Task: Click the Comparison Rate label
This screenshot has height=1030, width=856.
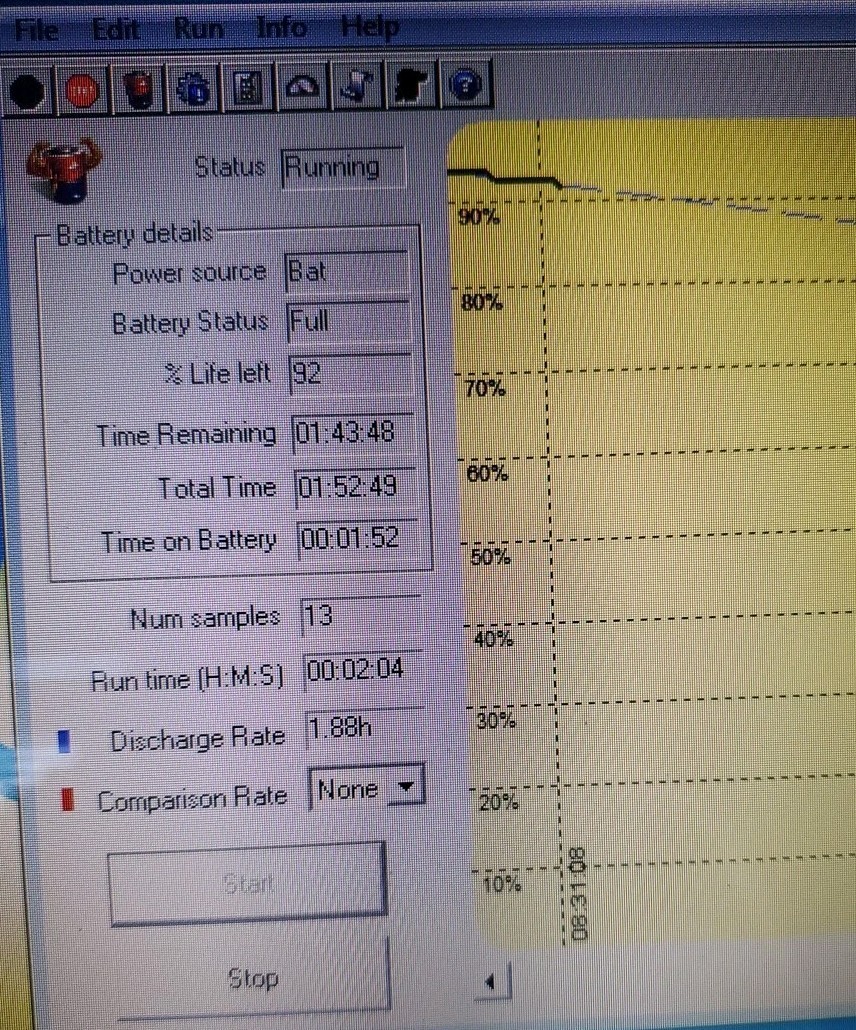Action: pyautogui.click(x=192, y=799)
